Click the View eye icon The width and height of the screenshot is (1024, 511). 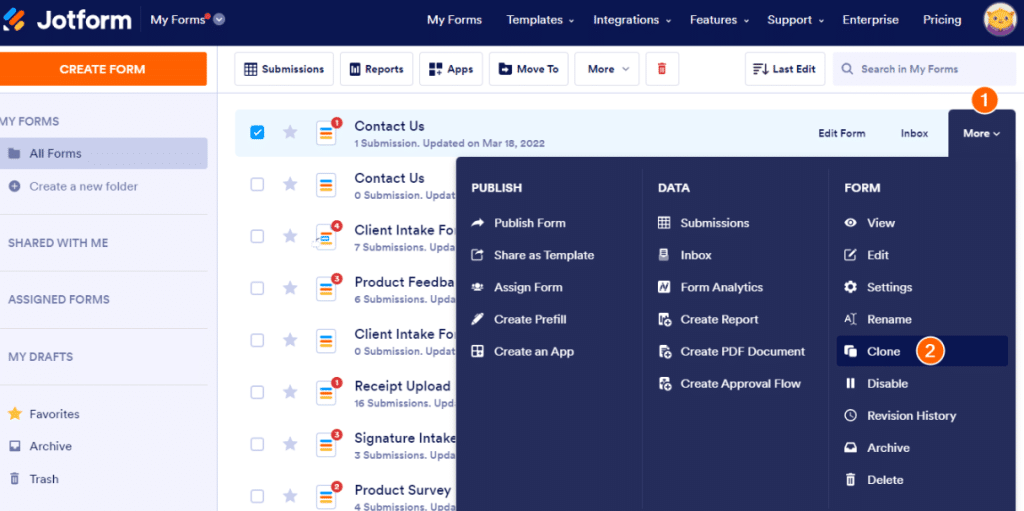(x=850, y=223)
